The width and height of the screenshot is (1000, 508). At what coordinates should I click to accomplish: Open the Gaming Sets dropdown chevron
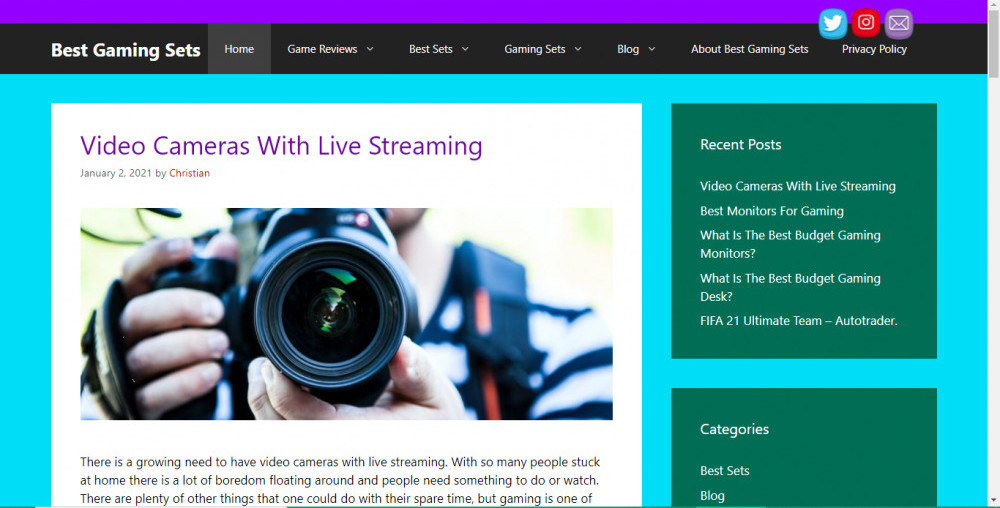coord(578,49)
